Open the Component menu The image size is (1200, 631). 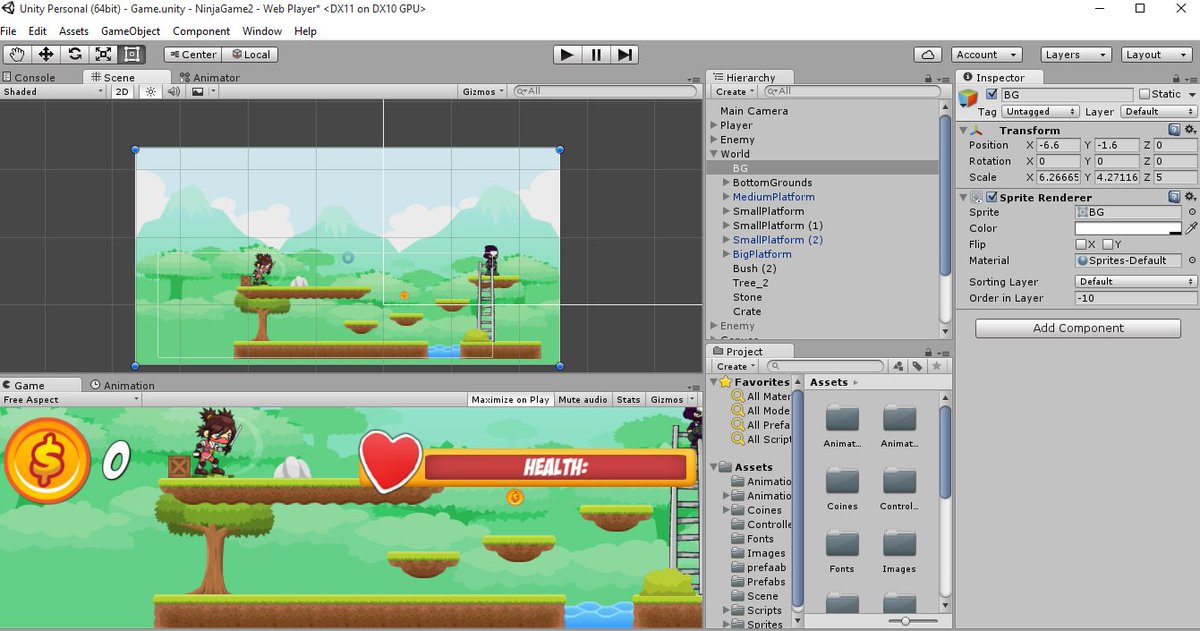(x=201, y=31)
